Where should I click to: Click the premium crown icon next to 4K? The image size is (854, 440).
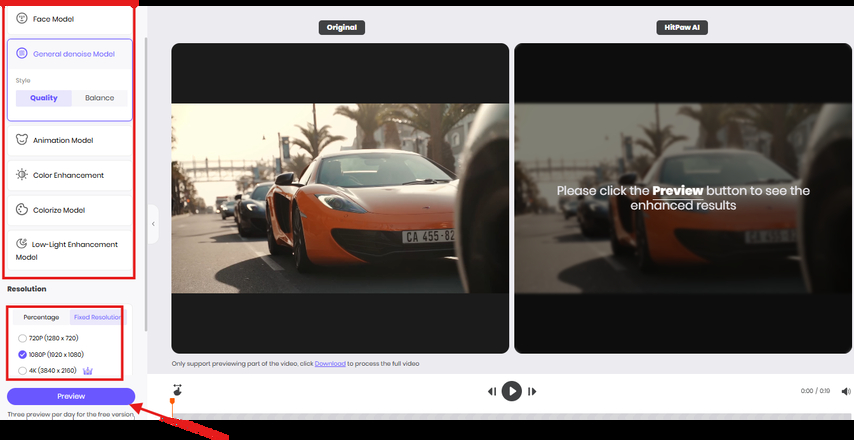pos(88,371)
